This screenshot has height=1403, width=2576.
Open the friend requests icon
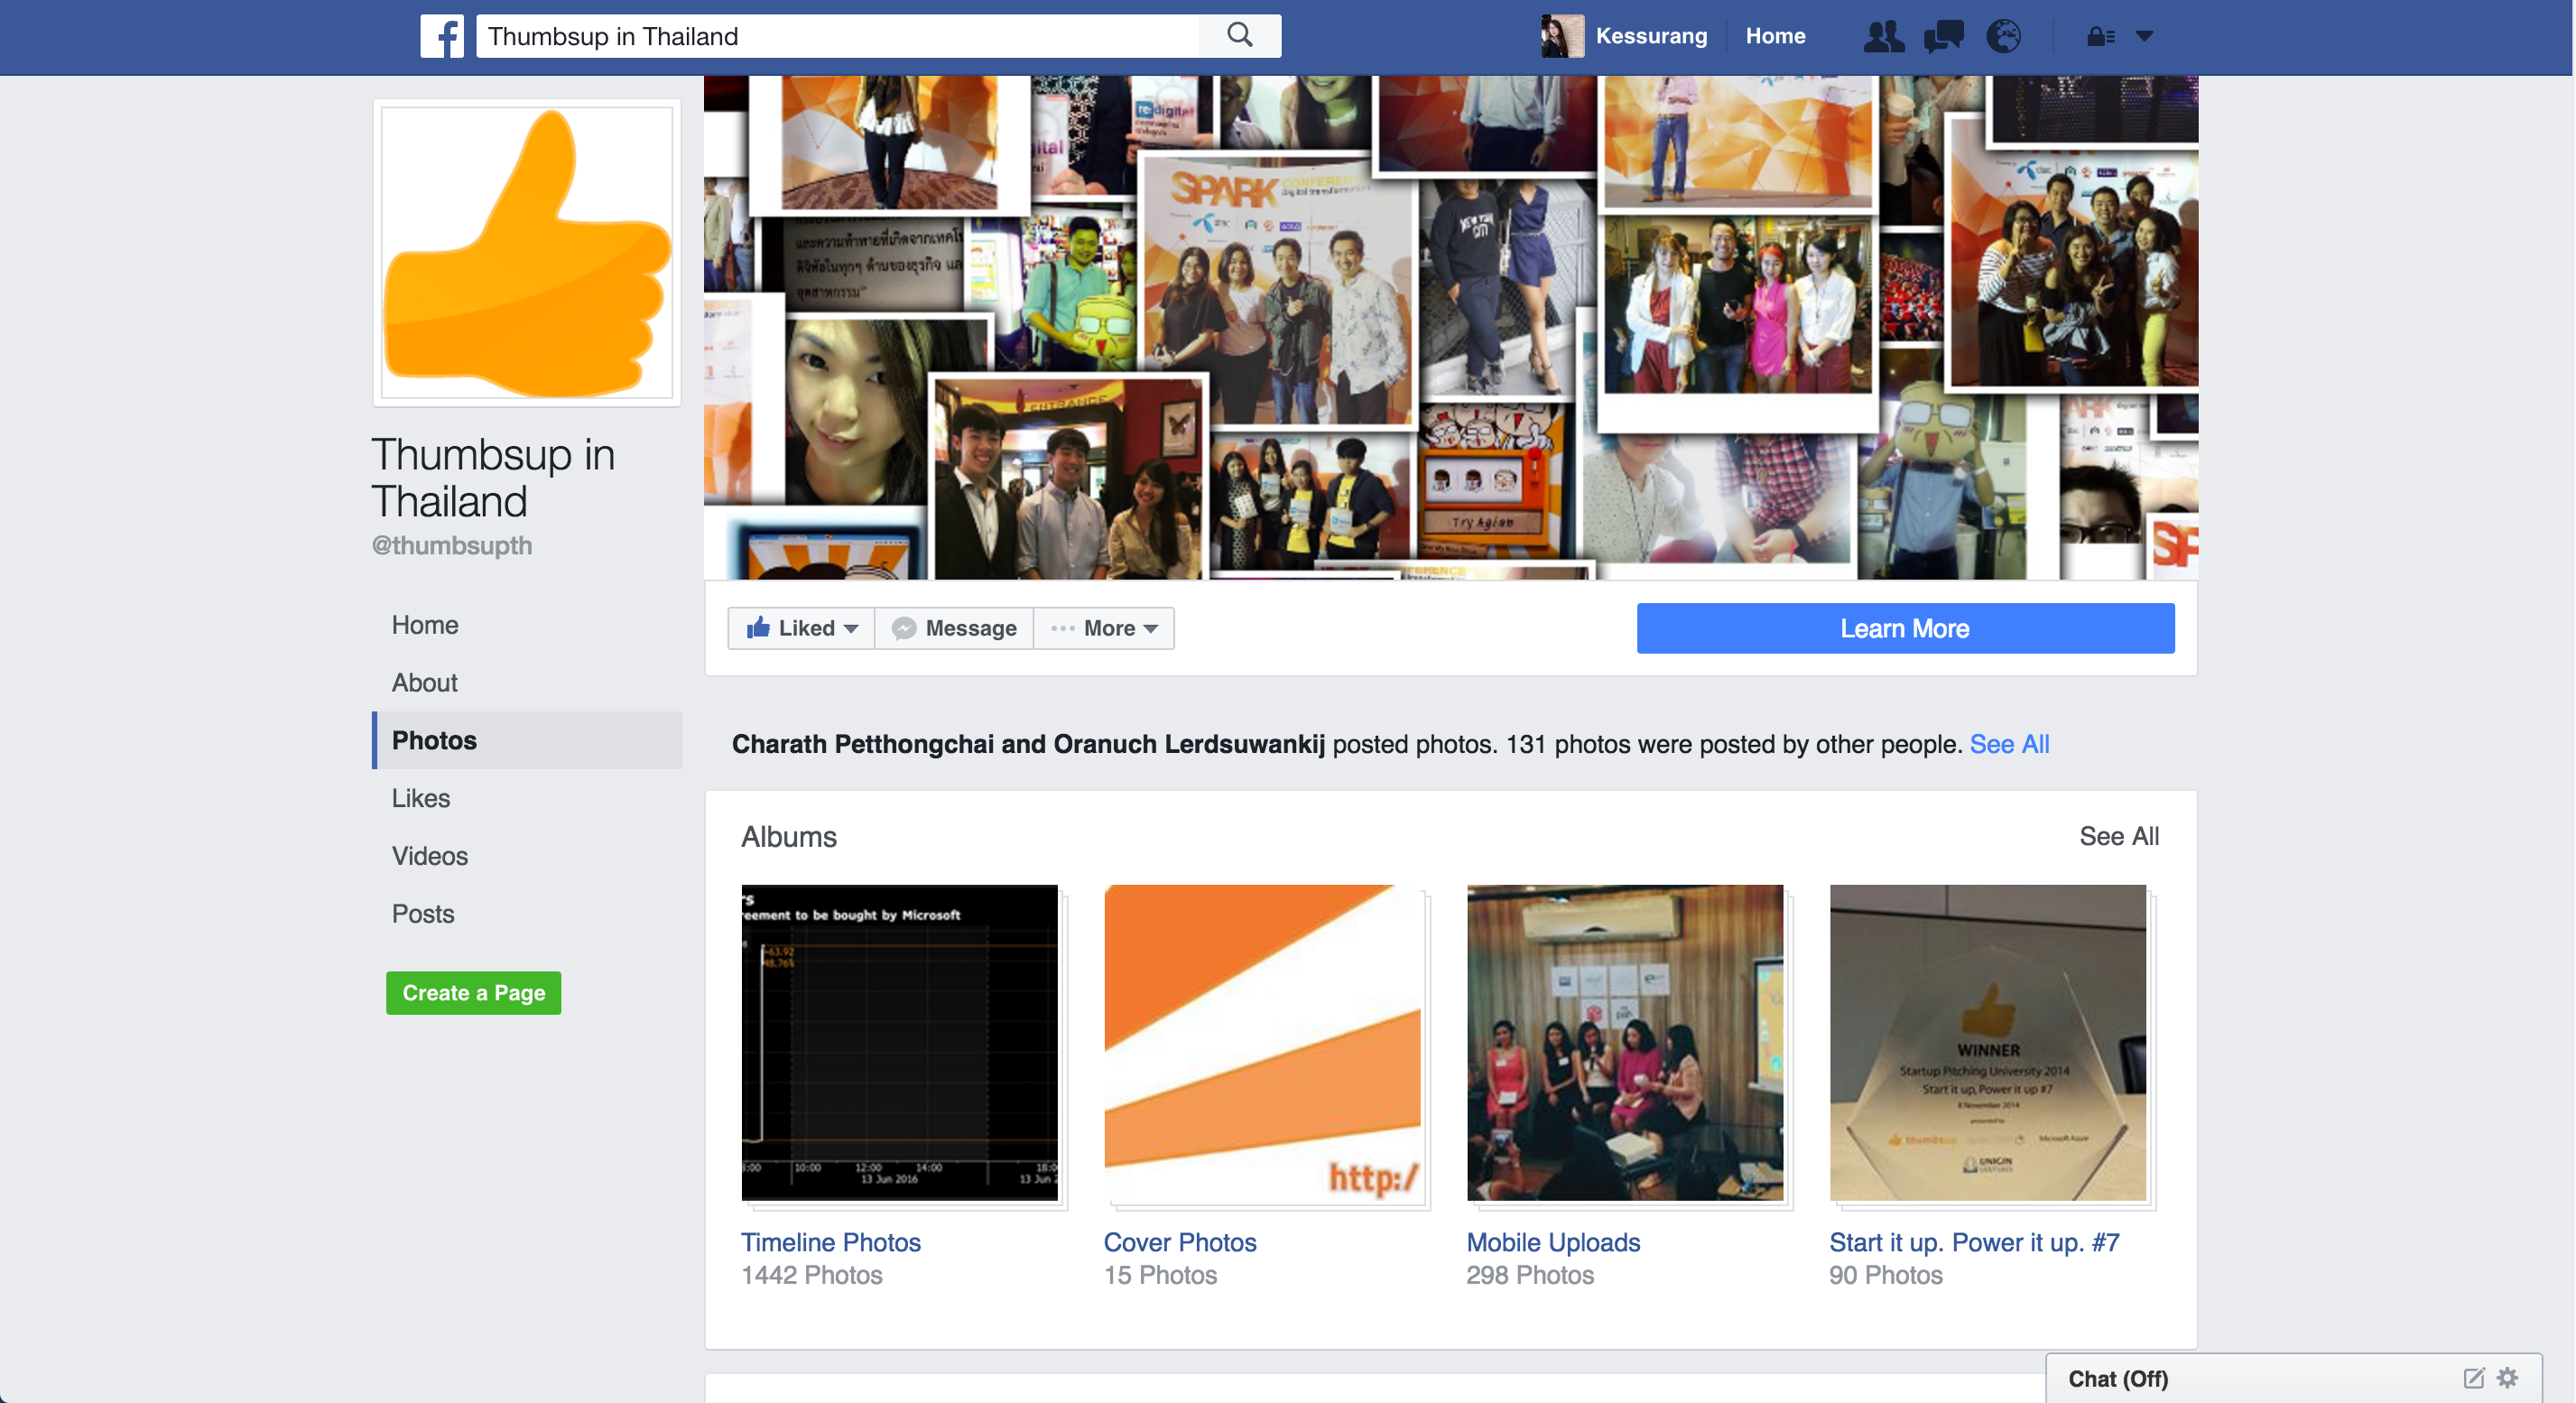pos(1883,36)
